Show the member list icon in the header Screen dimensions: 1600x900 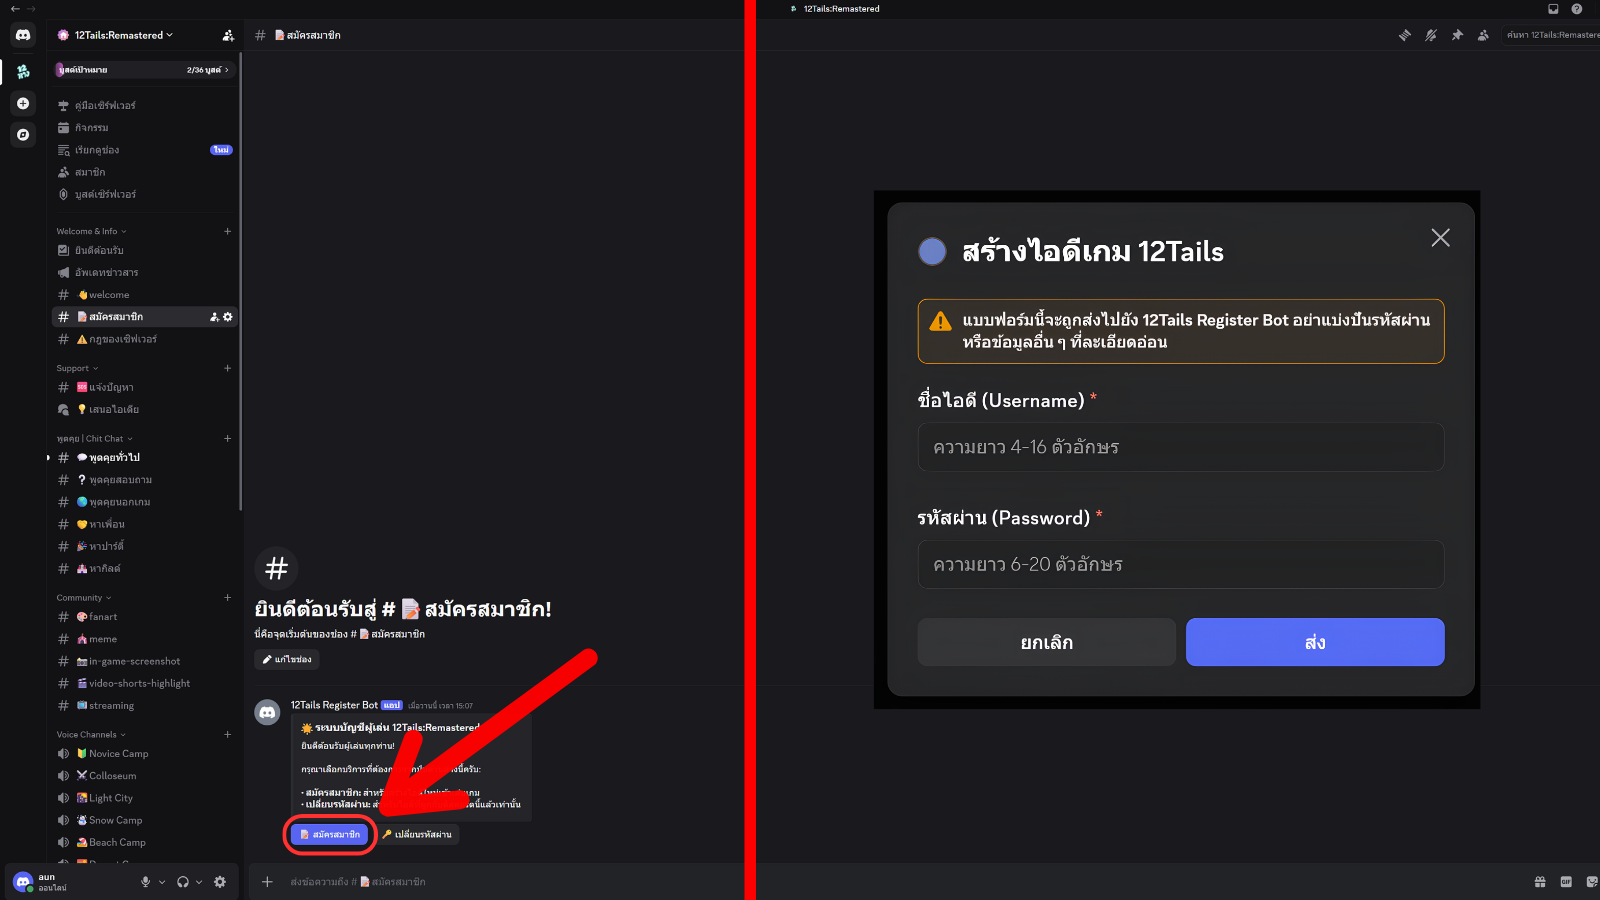[1483, 35]
